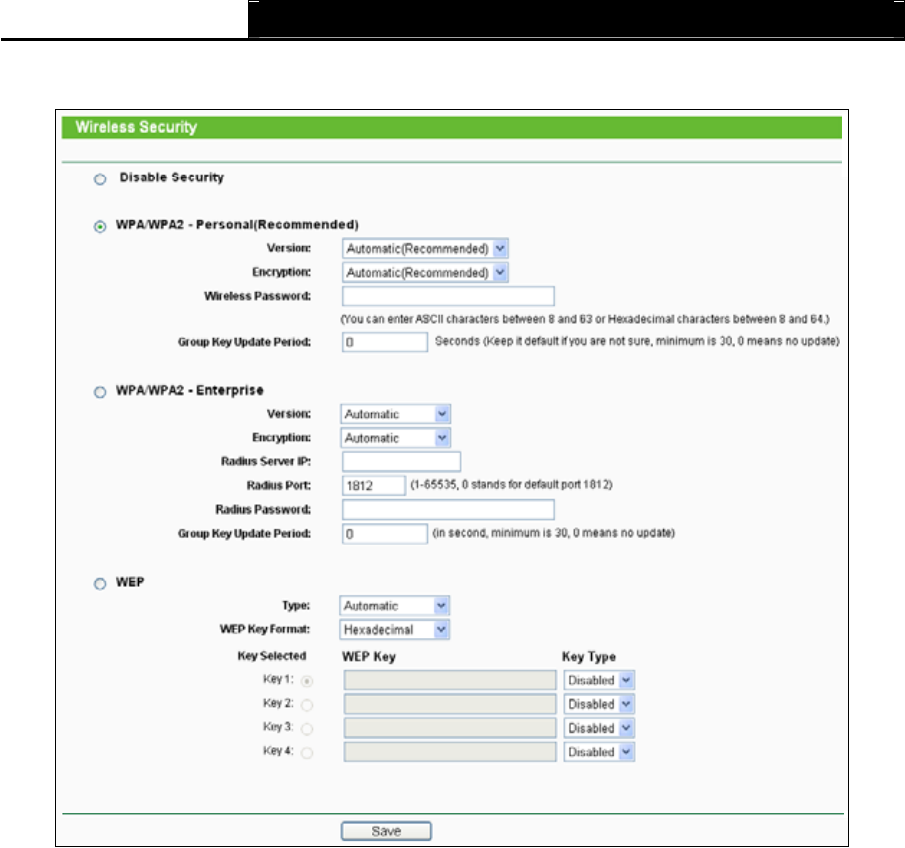This screenshot has height=848, width=905.
Task: Focus the Personal Group Key Update Period field
Action: 384,342
